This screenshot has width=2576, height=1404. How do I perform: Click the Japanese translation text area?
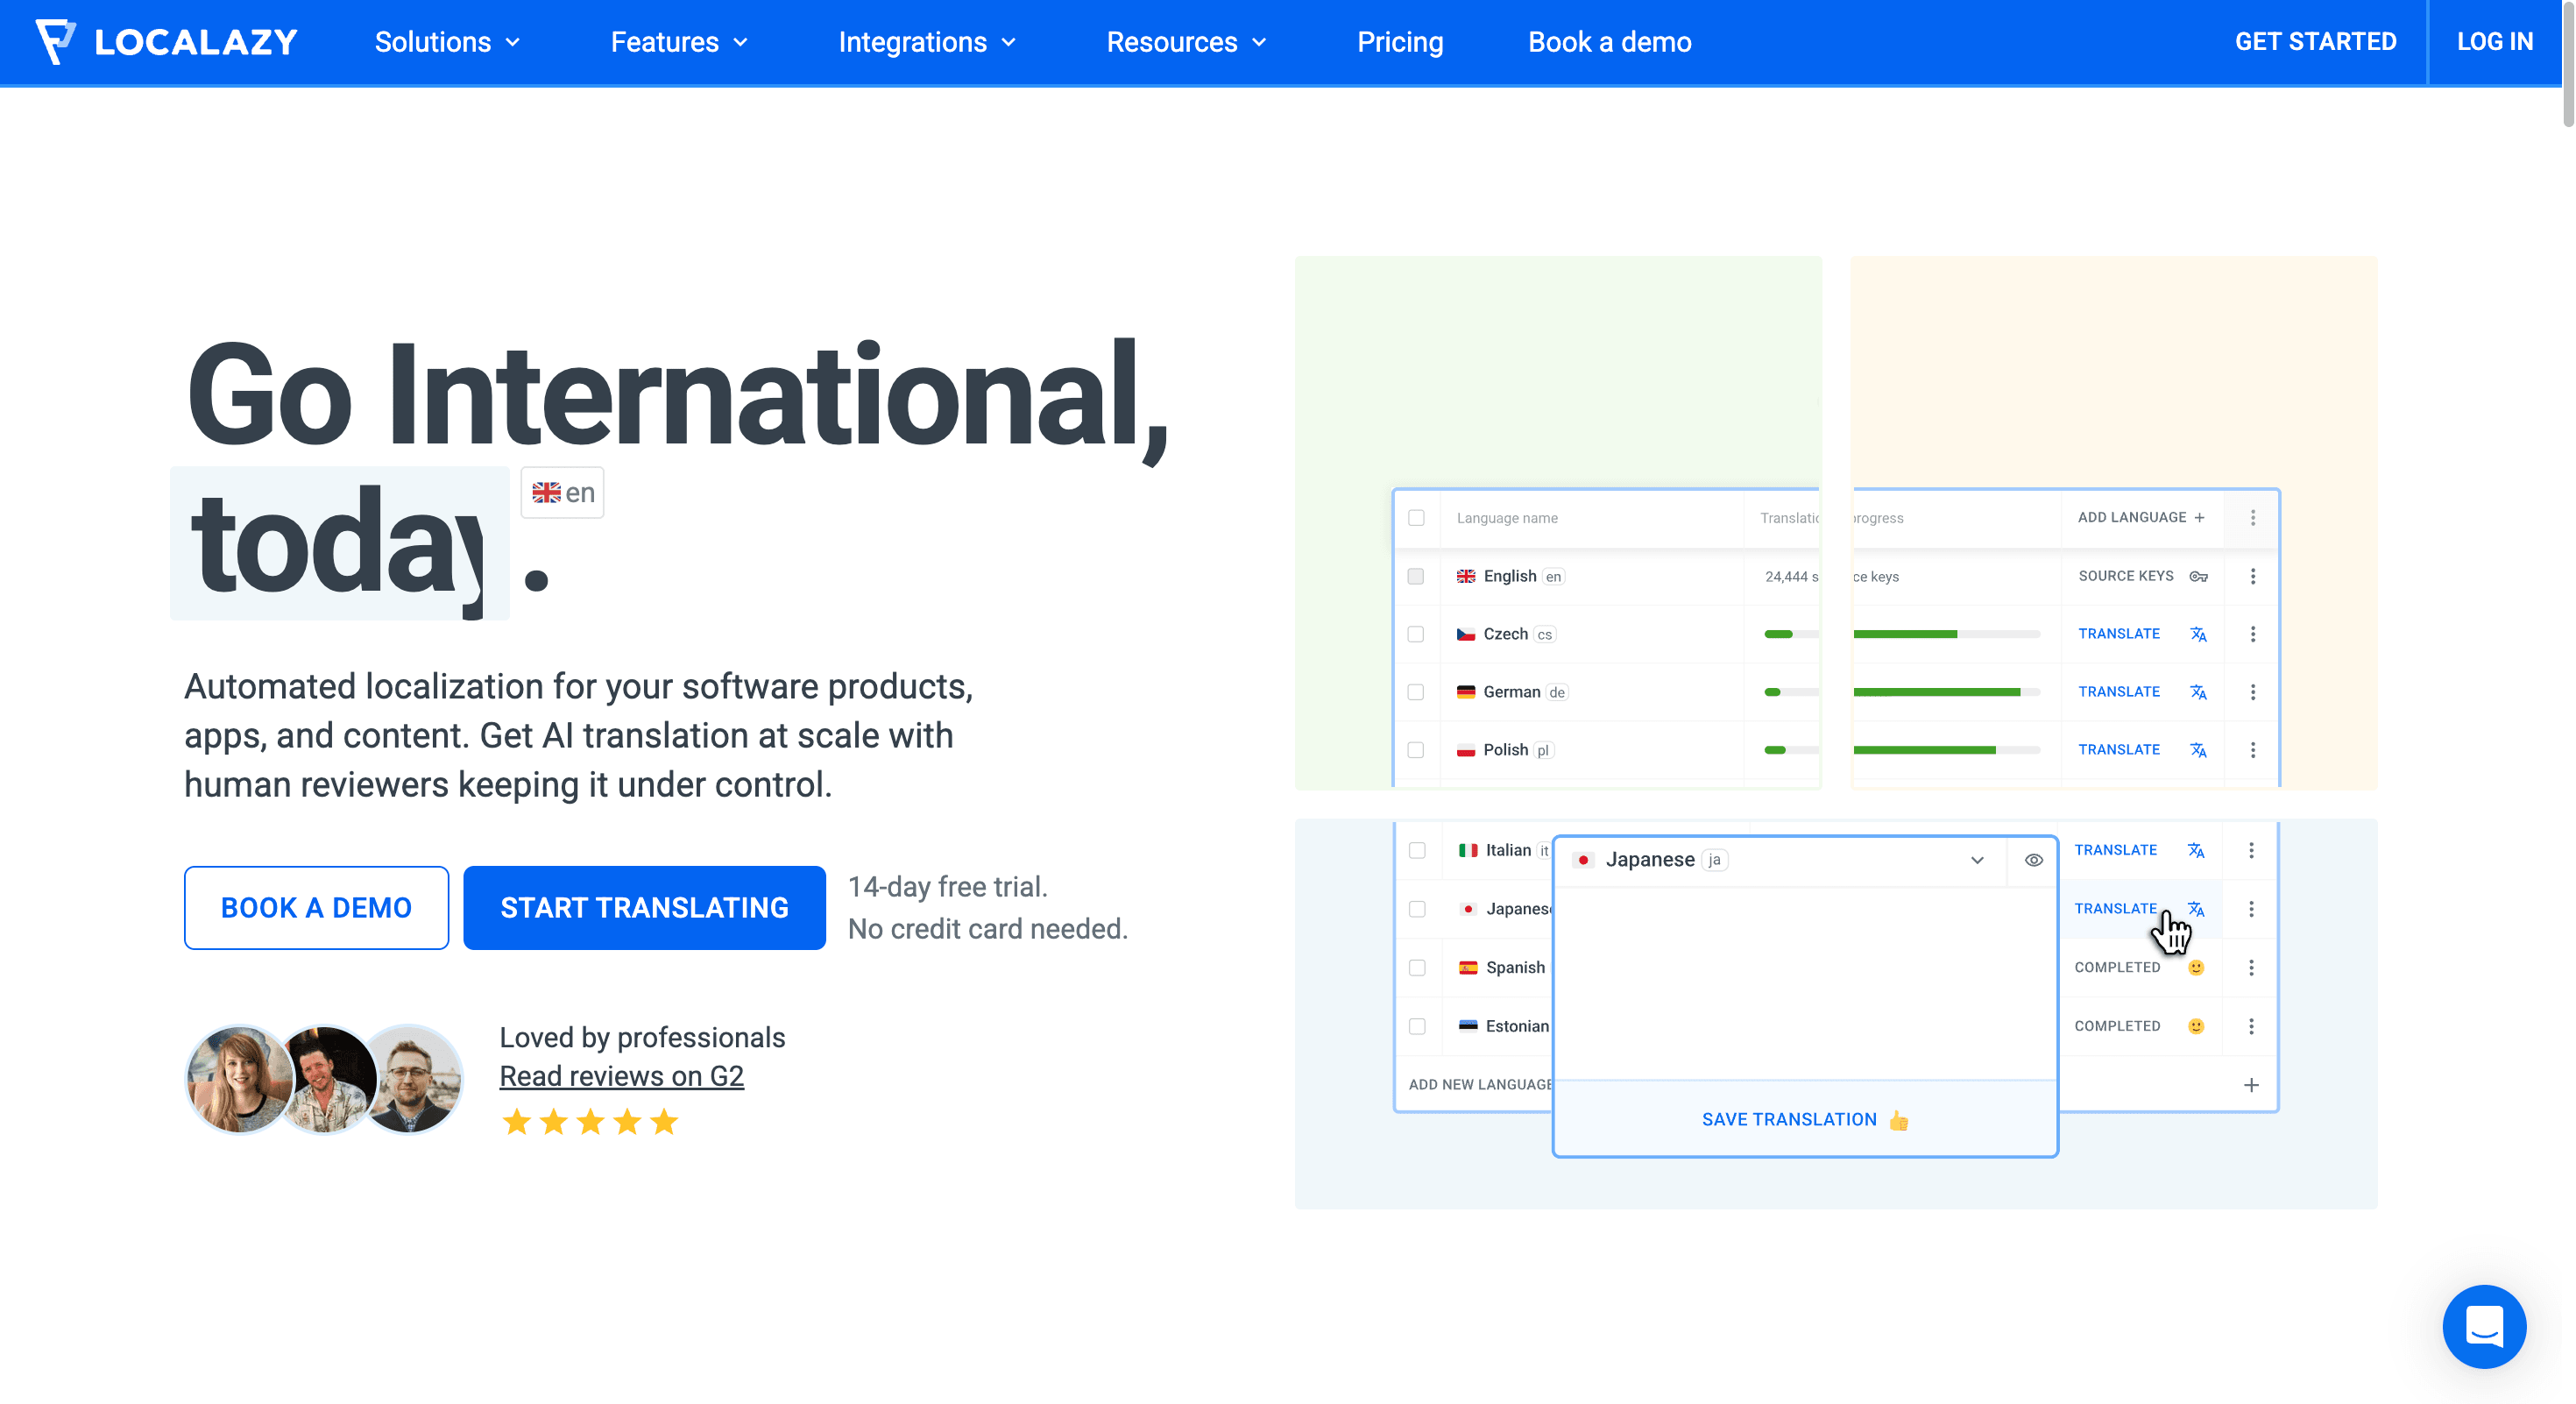coord(1805,983)
